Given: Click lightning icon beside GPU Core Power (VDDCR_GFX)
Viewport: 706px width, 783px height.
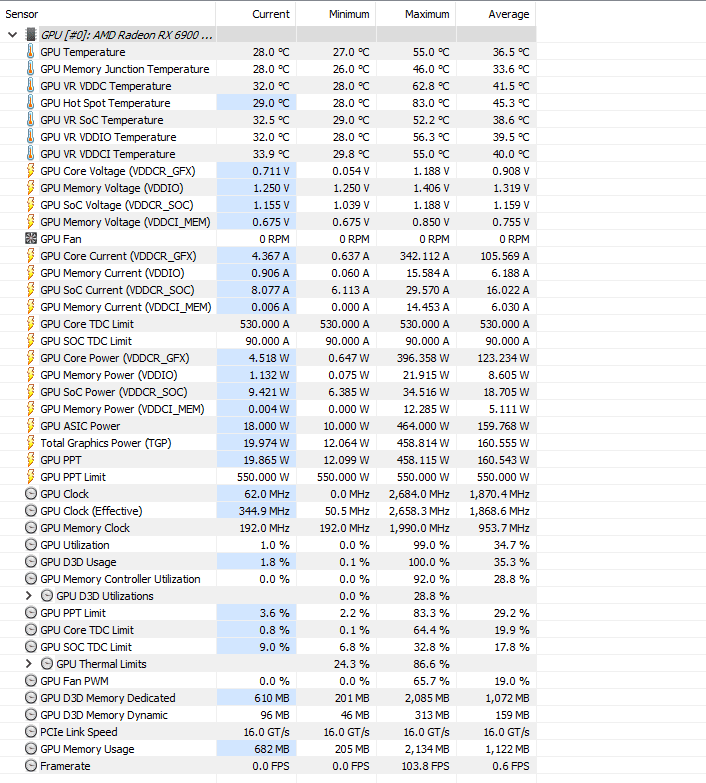Looking at the screenshot, I should point(30,357).
